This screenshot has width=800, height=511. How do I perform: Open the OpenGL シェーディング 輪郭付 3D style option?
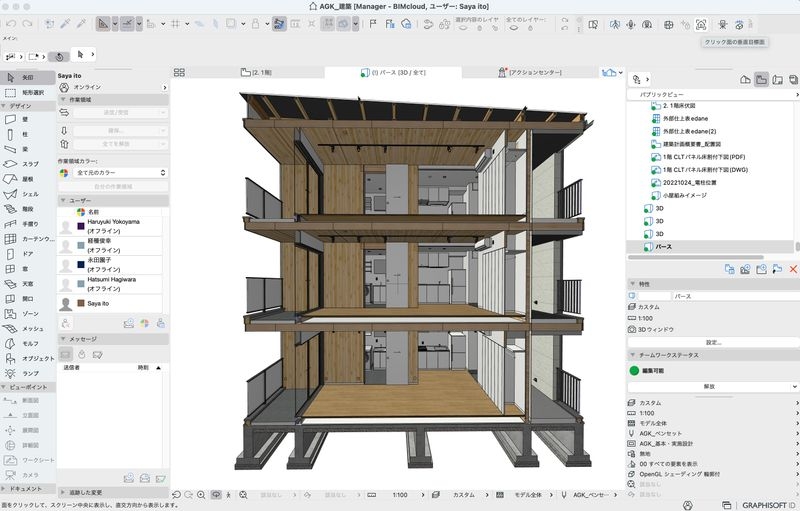click(713, 474)
